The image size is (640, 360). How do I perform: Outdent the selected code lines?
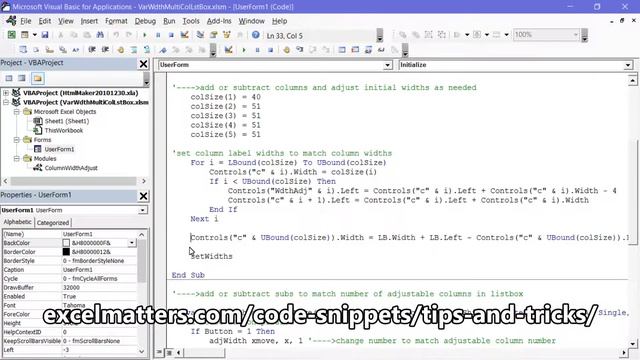[x=105, y=50]
